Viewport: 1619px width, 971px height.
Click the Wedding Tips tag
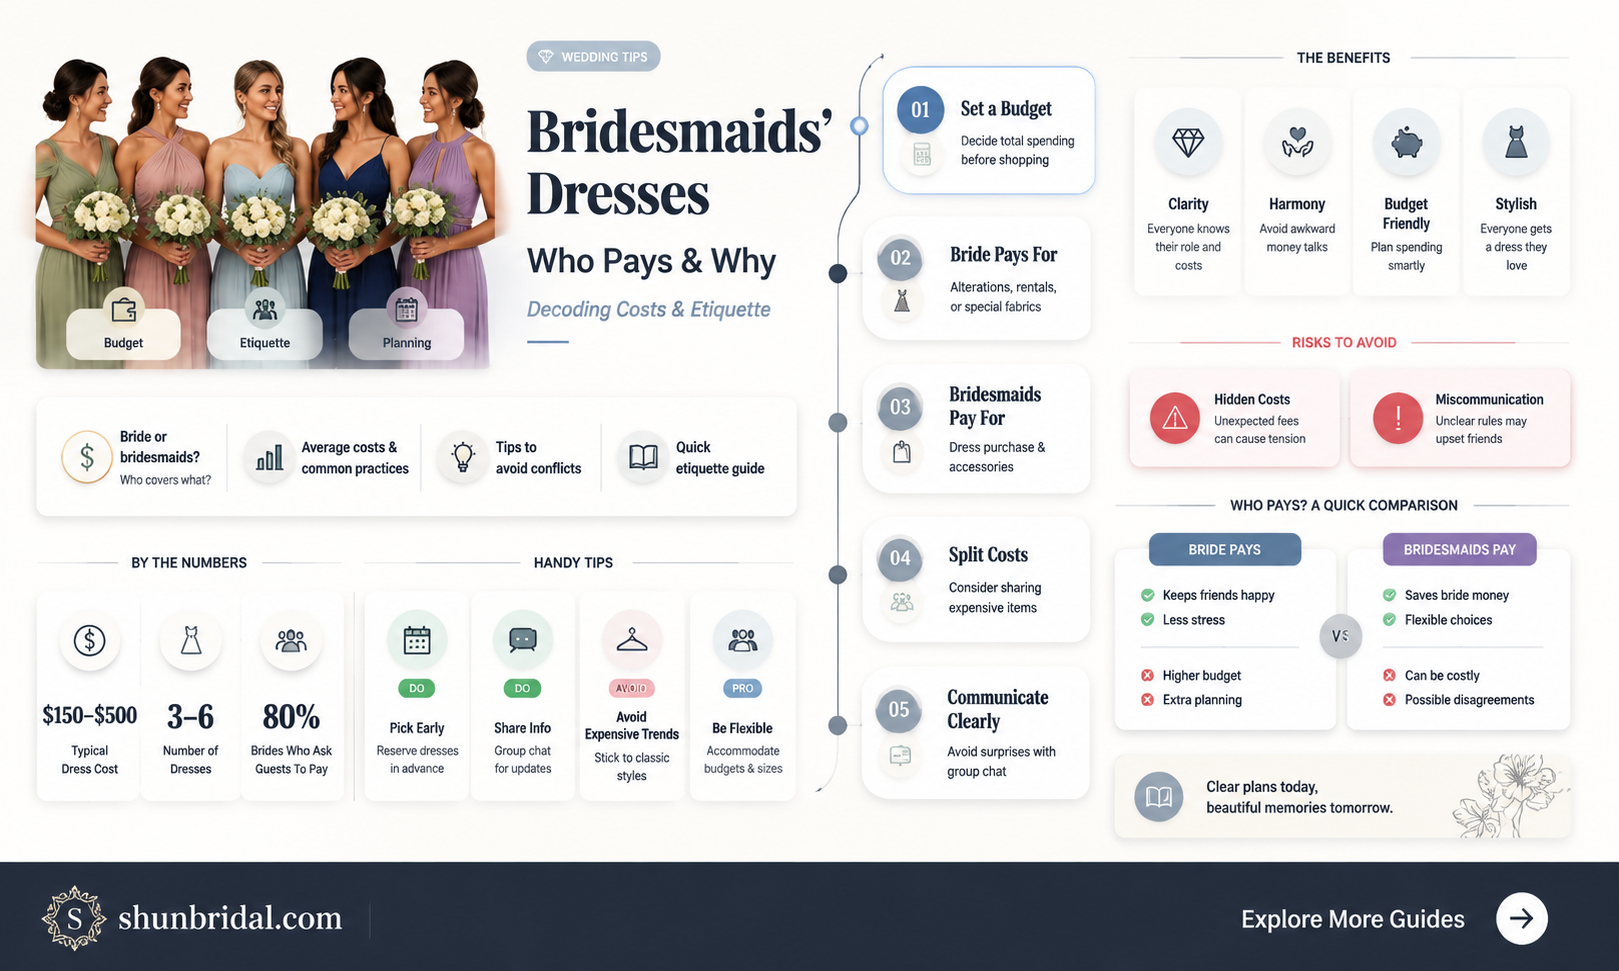click(593, 57)
